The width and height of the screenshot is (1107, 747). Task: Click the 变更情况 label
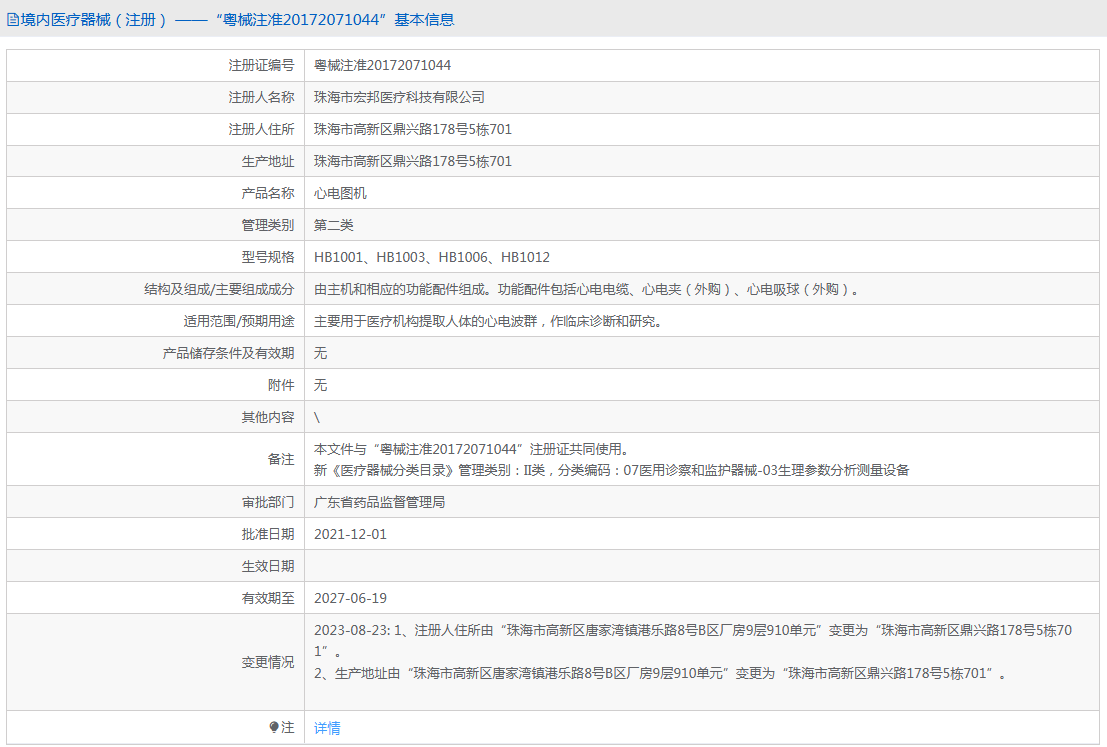268,662
